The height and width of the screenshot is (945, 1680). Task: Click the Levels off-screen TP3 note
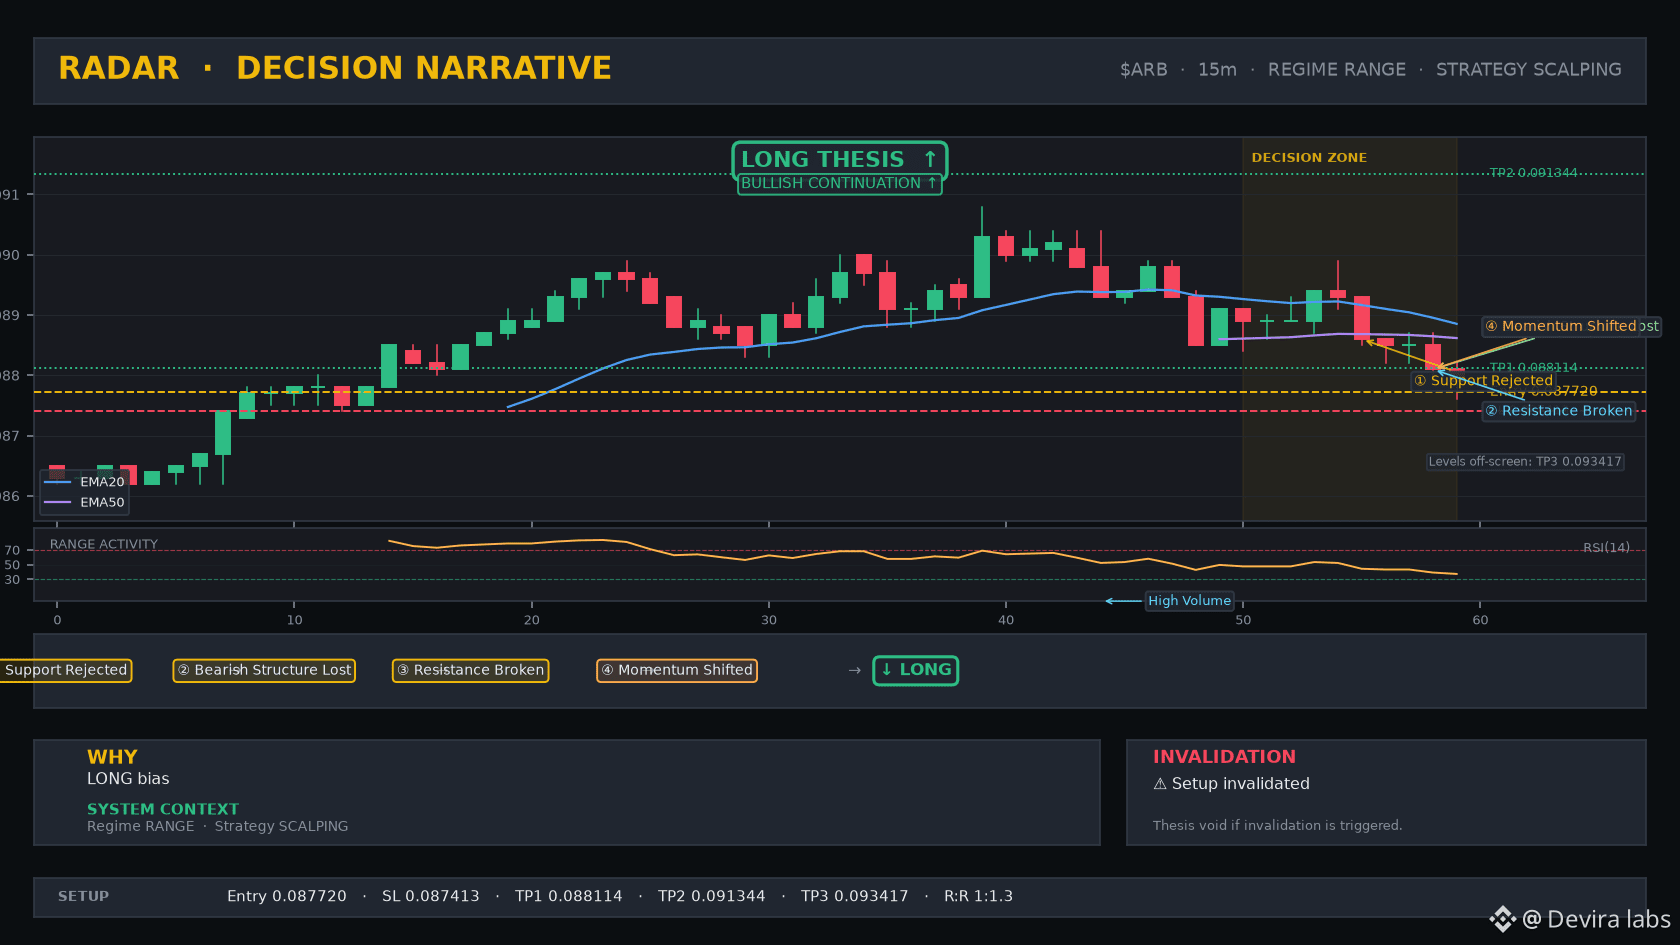pos(1525,462)
